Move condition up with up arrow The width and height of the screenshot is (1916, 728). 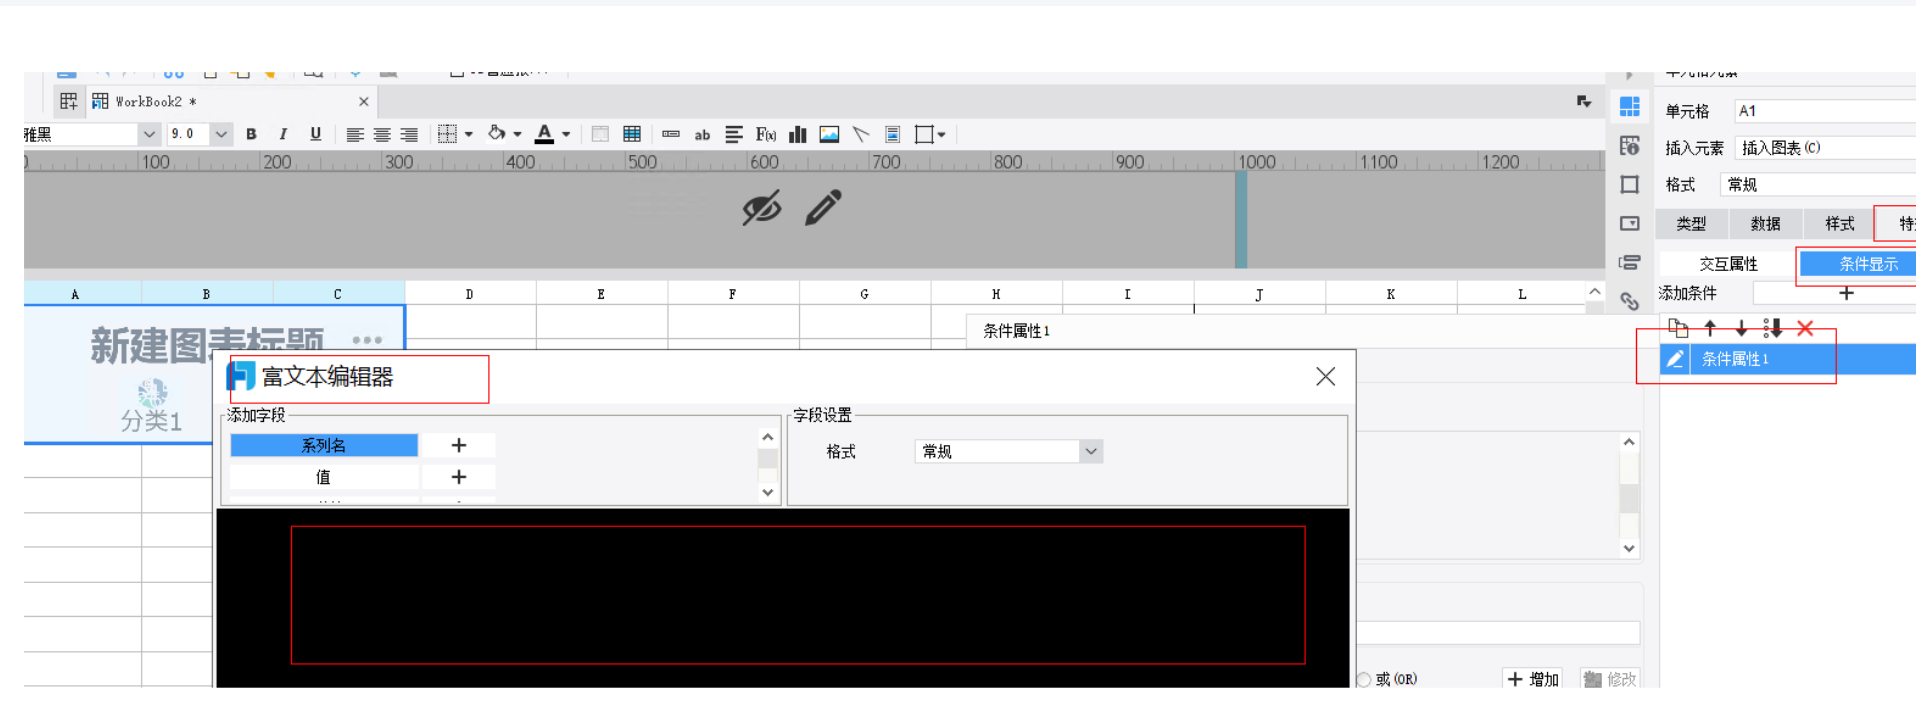1710,328
